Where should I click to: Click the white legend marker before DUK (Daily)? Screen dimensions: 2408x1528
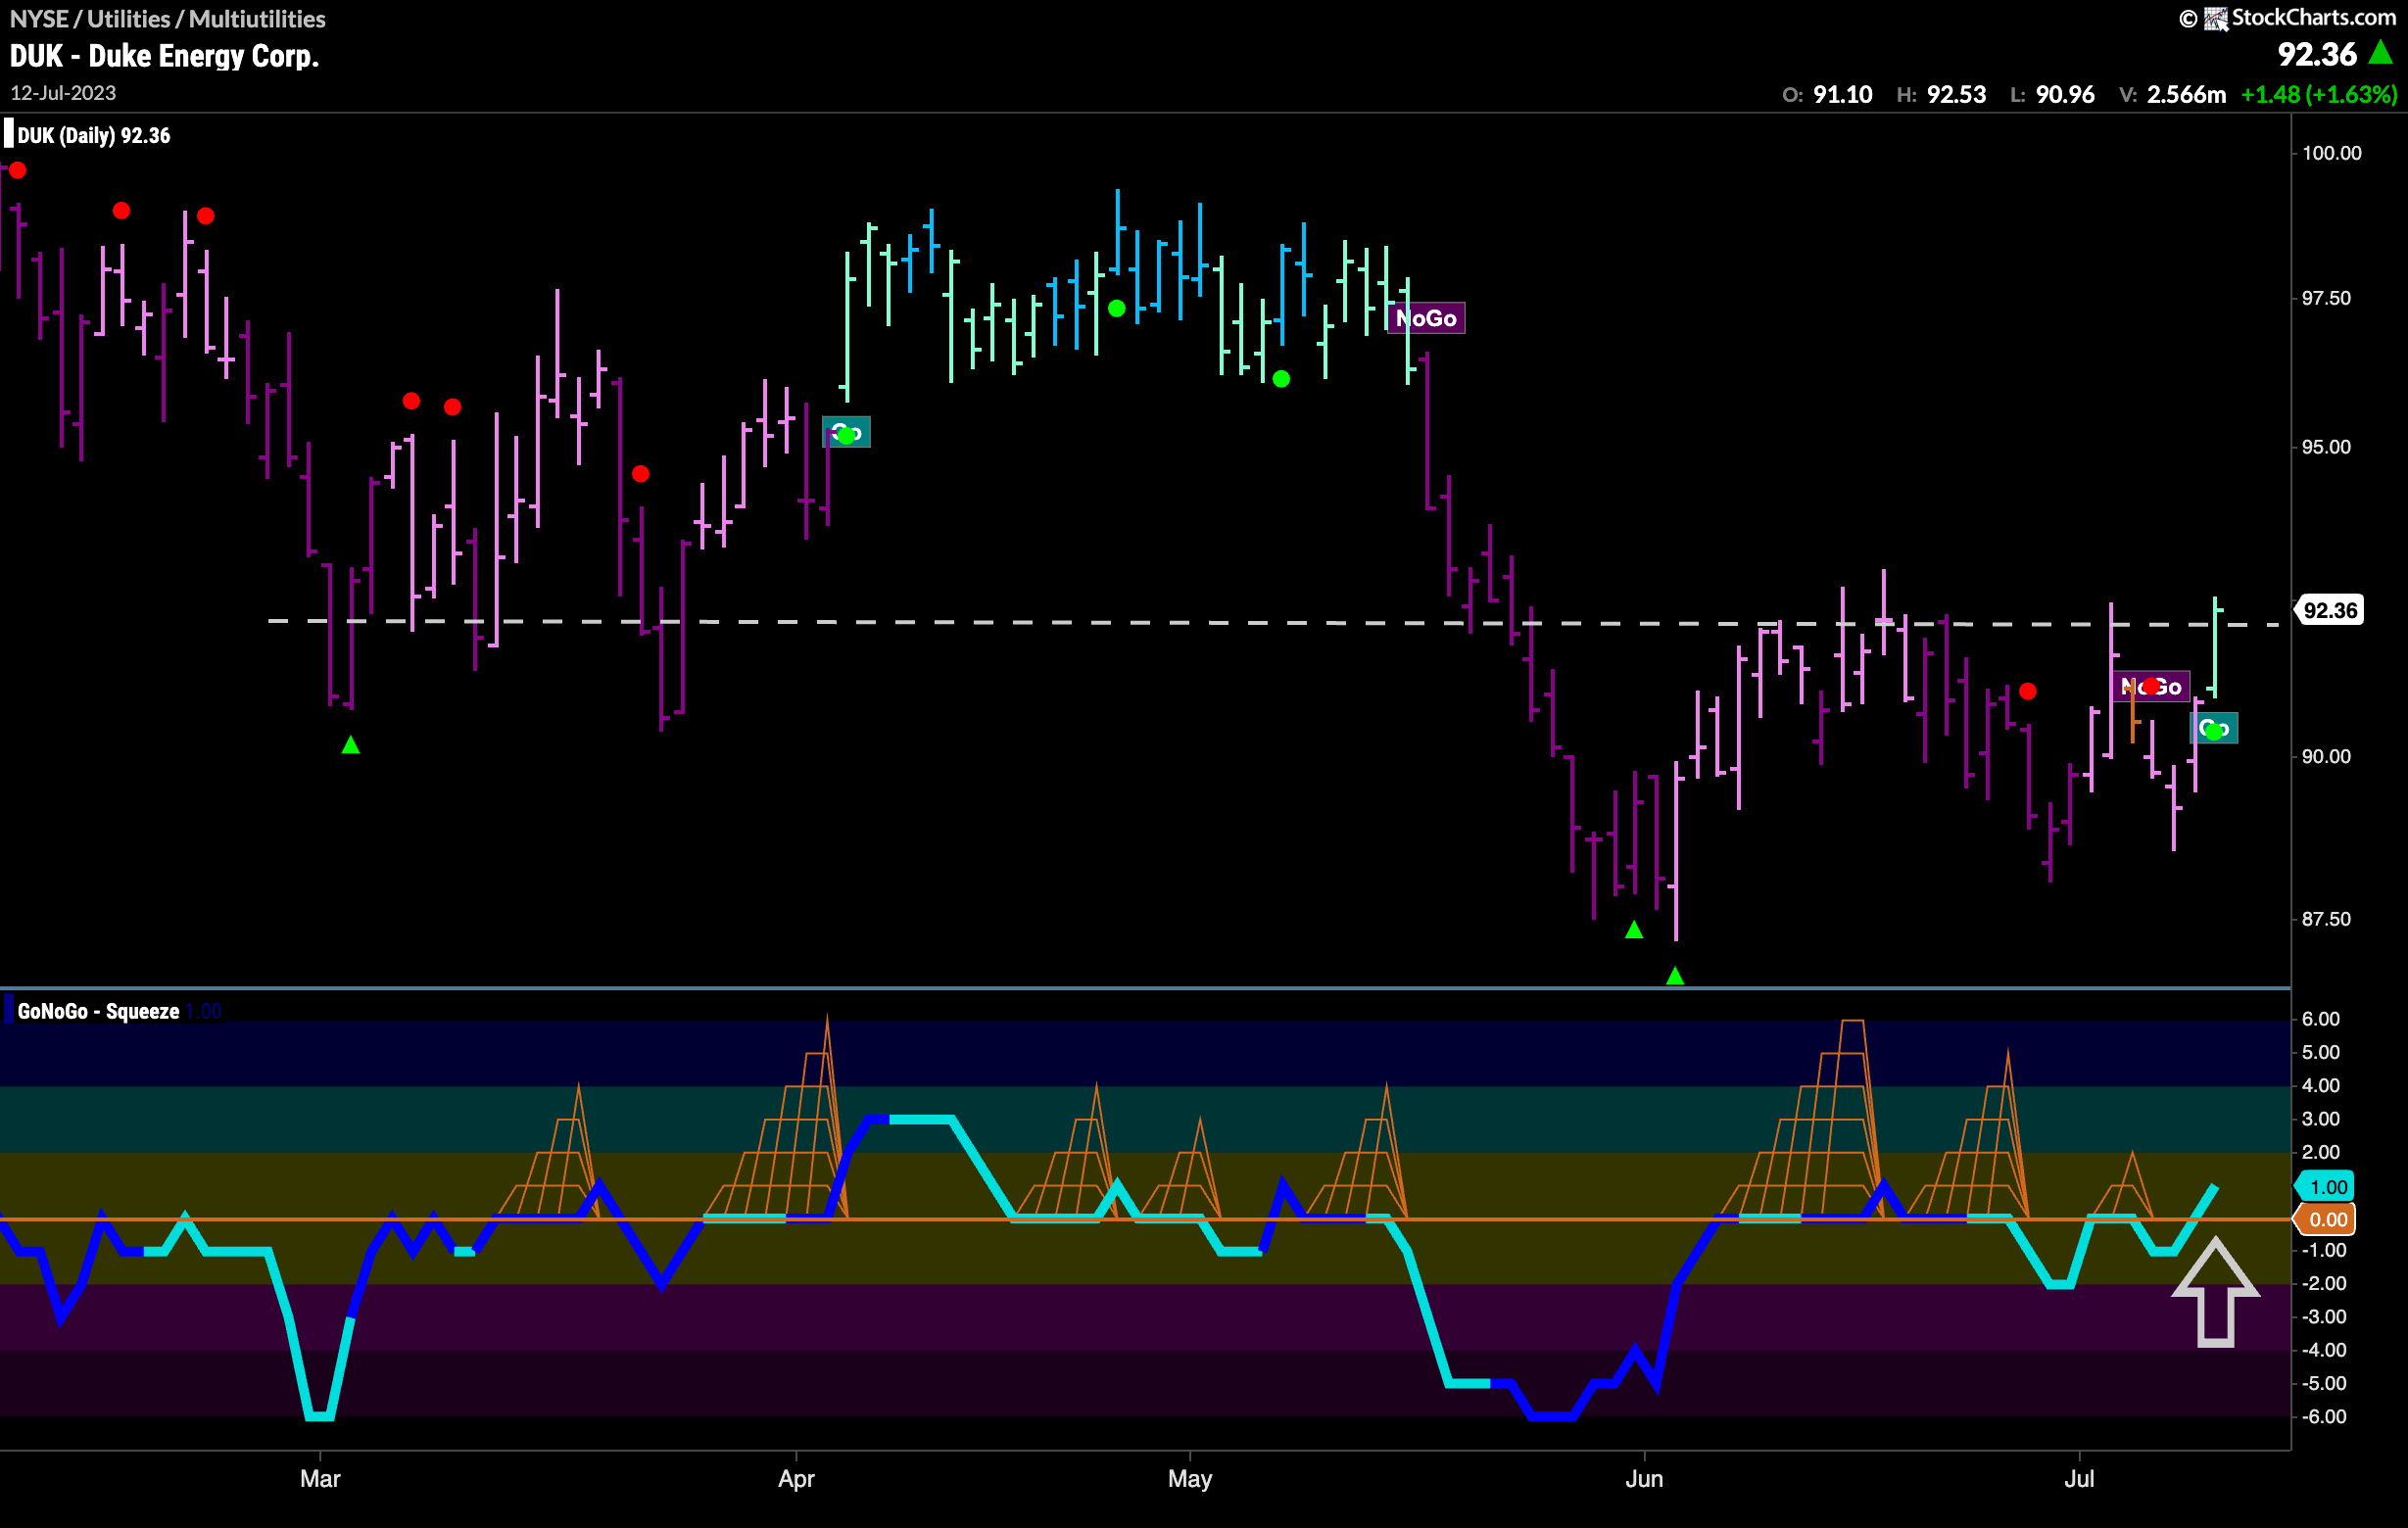coord(9,134)
